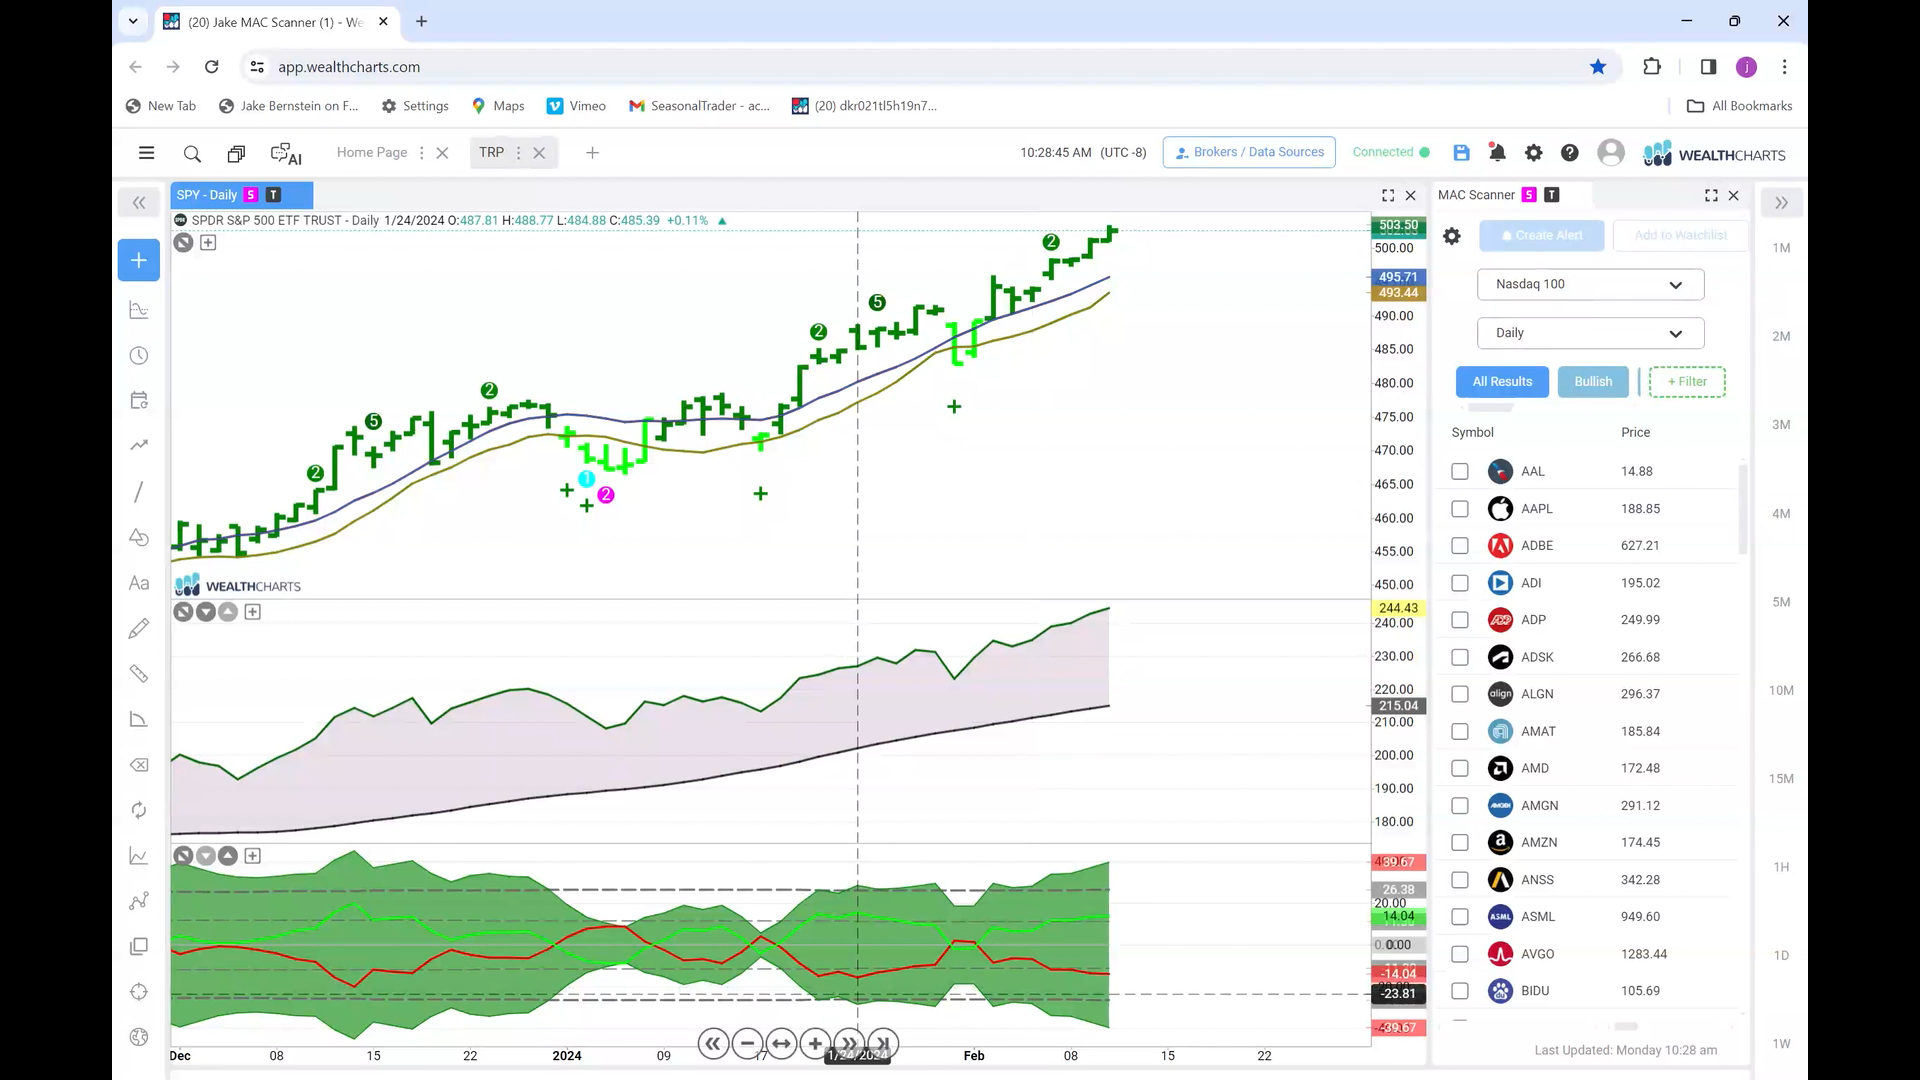Check the AMZN row checkbox
Image resolution: width=1920 pixels, height=1080 pixels.
coord(1460,843)
